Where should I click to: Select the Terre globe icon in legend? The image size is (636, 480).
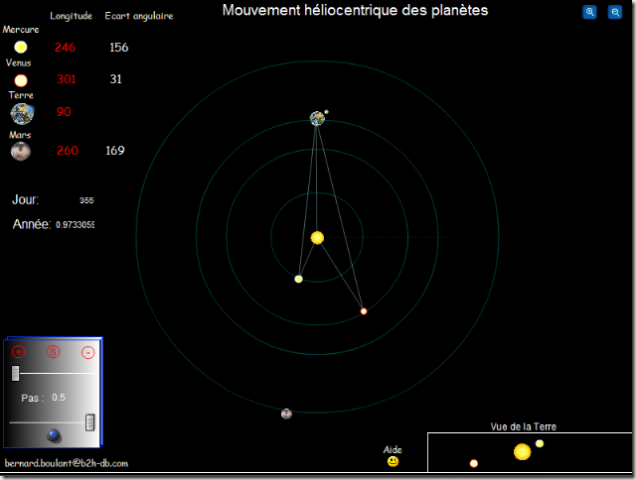click(x=22, y=113)
